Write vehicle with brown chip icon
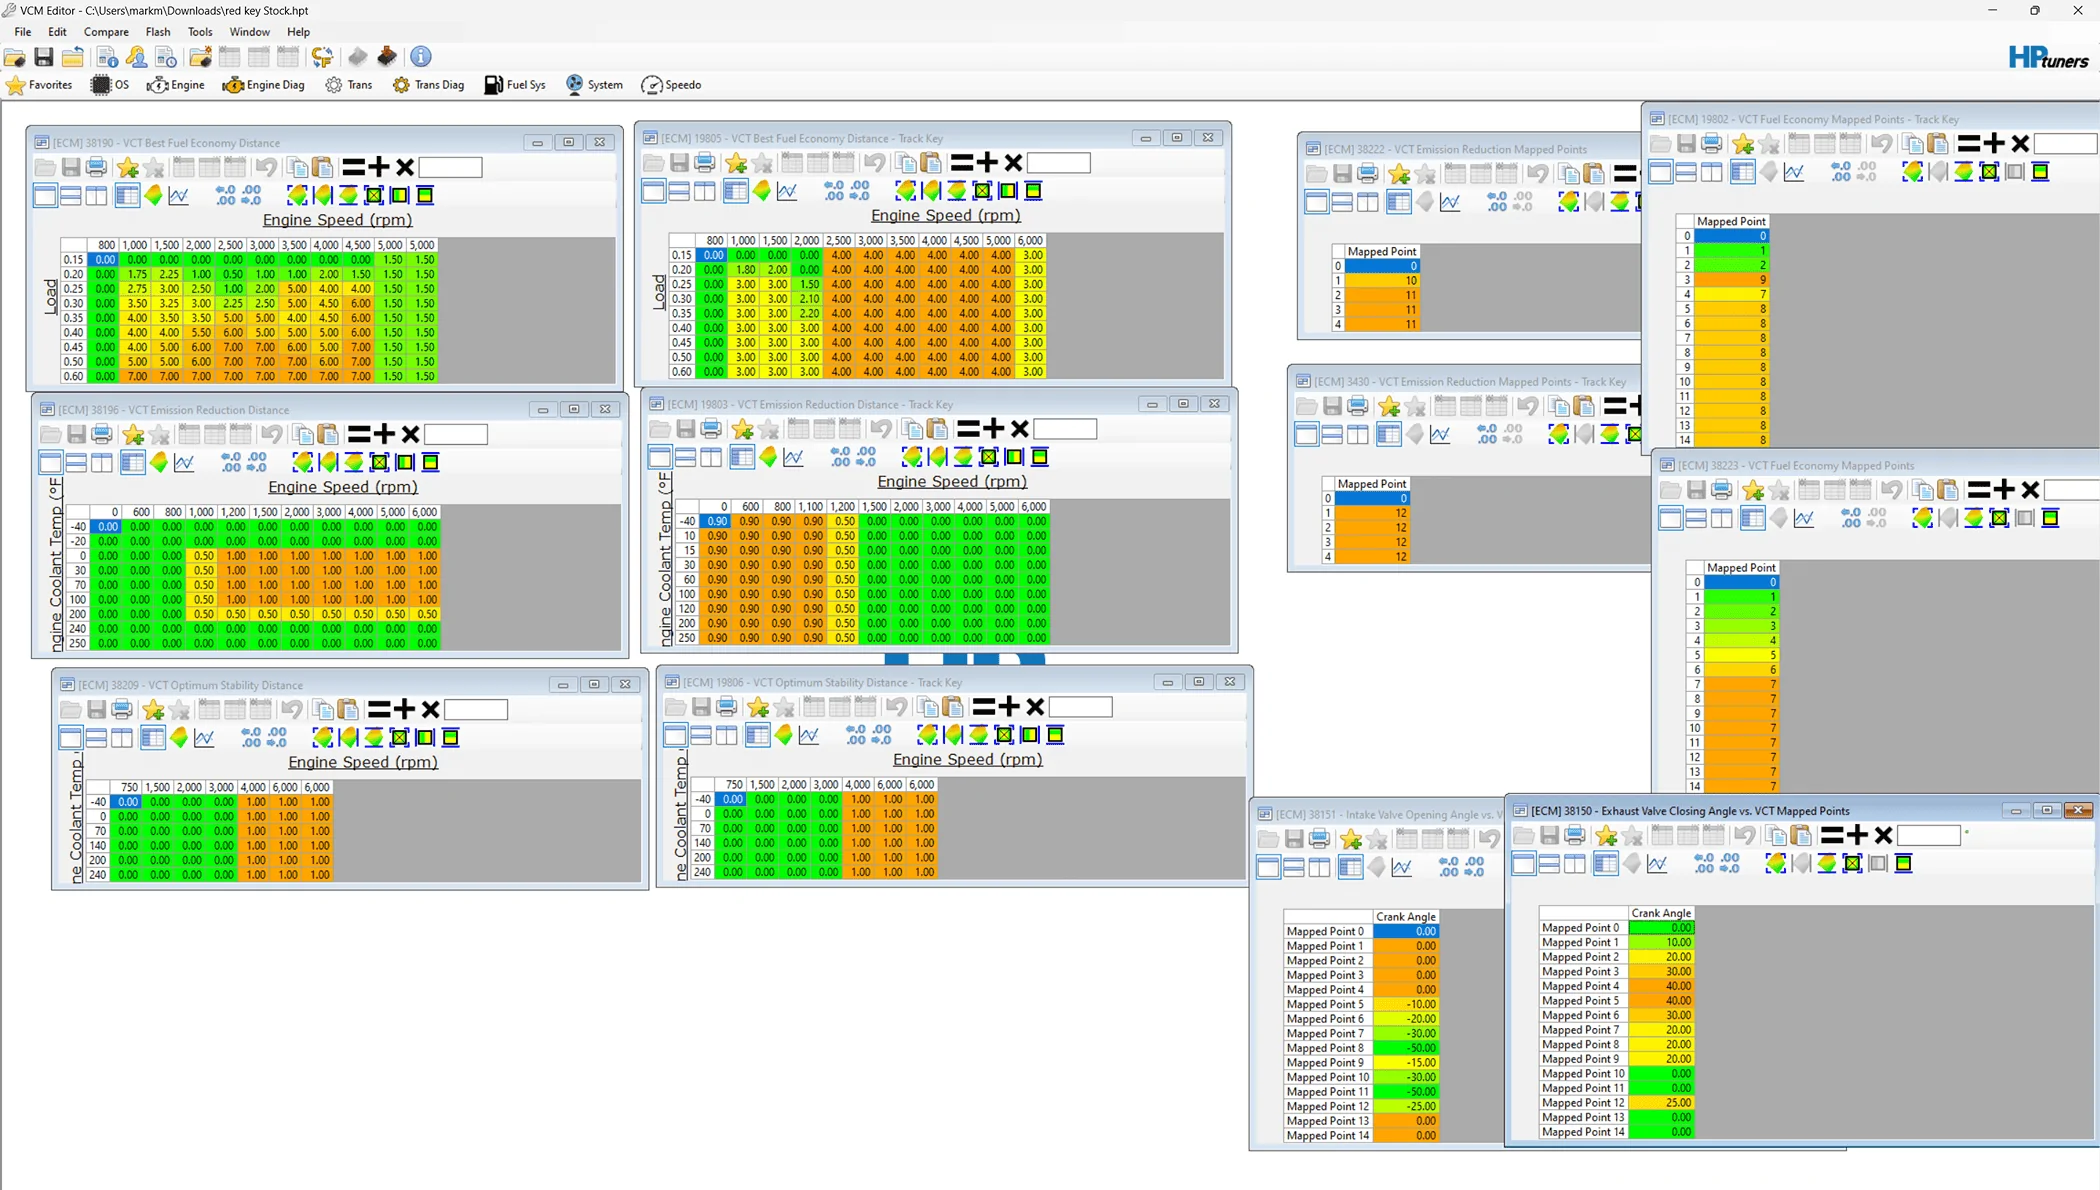Screen dimensions: 2100x1190 (387, 57)
